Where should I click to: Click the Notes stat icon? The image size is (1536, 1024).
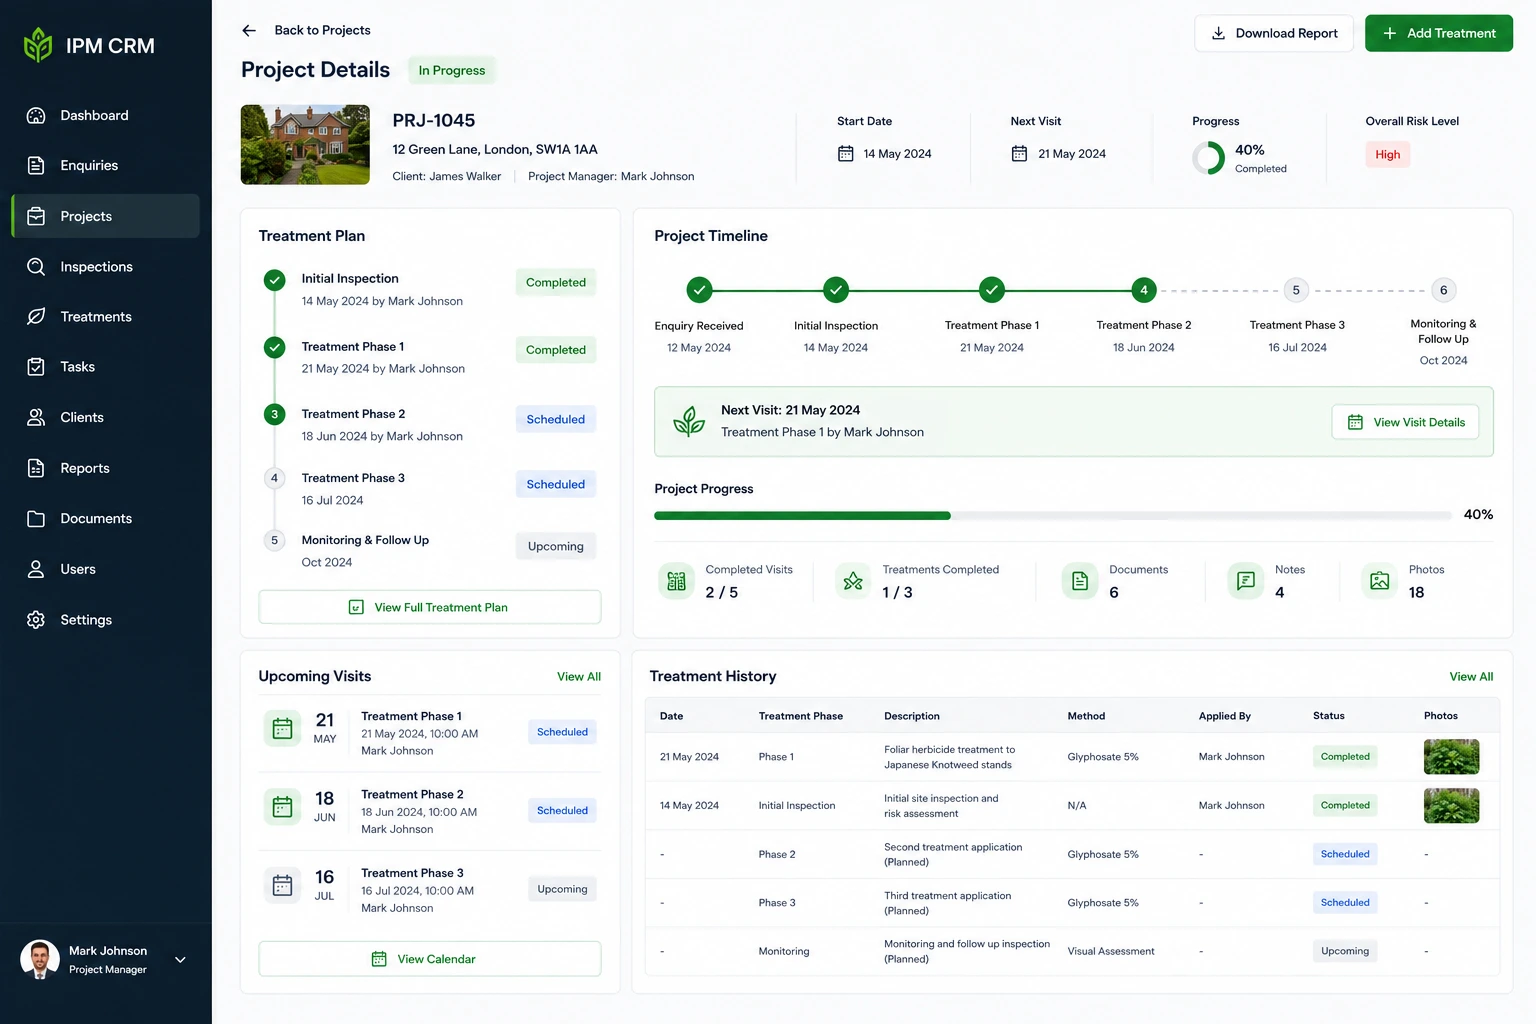point(1246,581)
